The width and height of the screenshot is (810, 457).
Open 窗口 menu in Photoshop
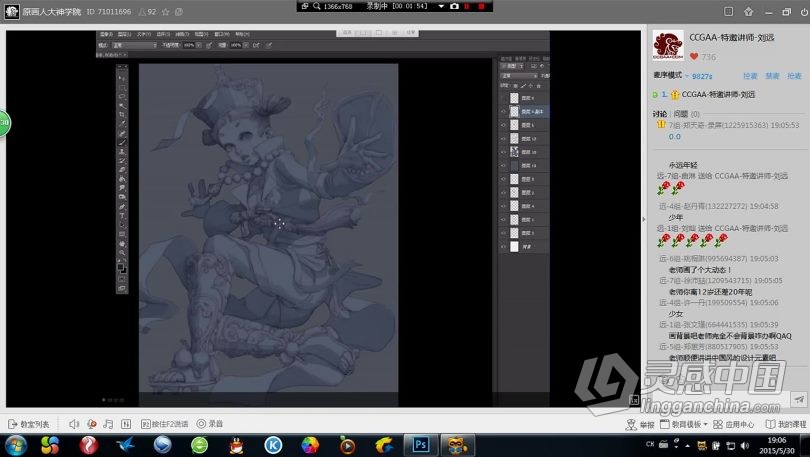[x=221, y=34]
